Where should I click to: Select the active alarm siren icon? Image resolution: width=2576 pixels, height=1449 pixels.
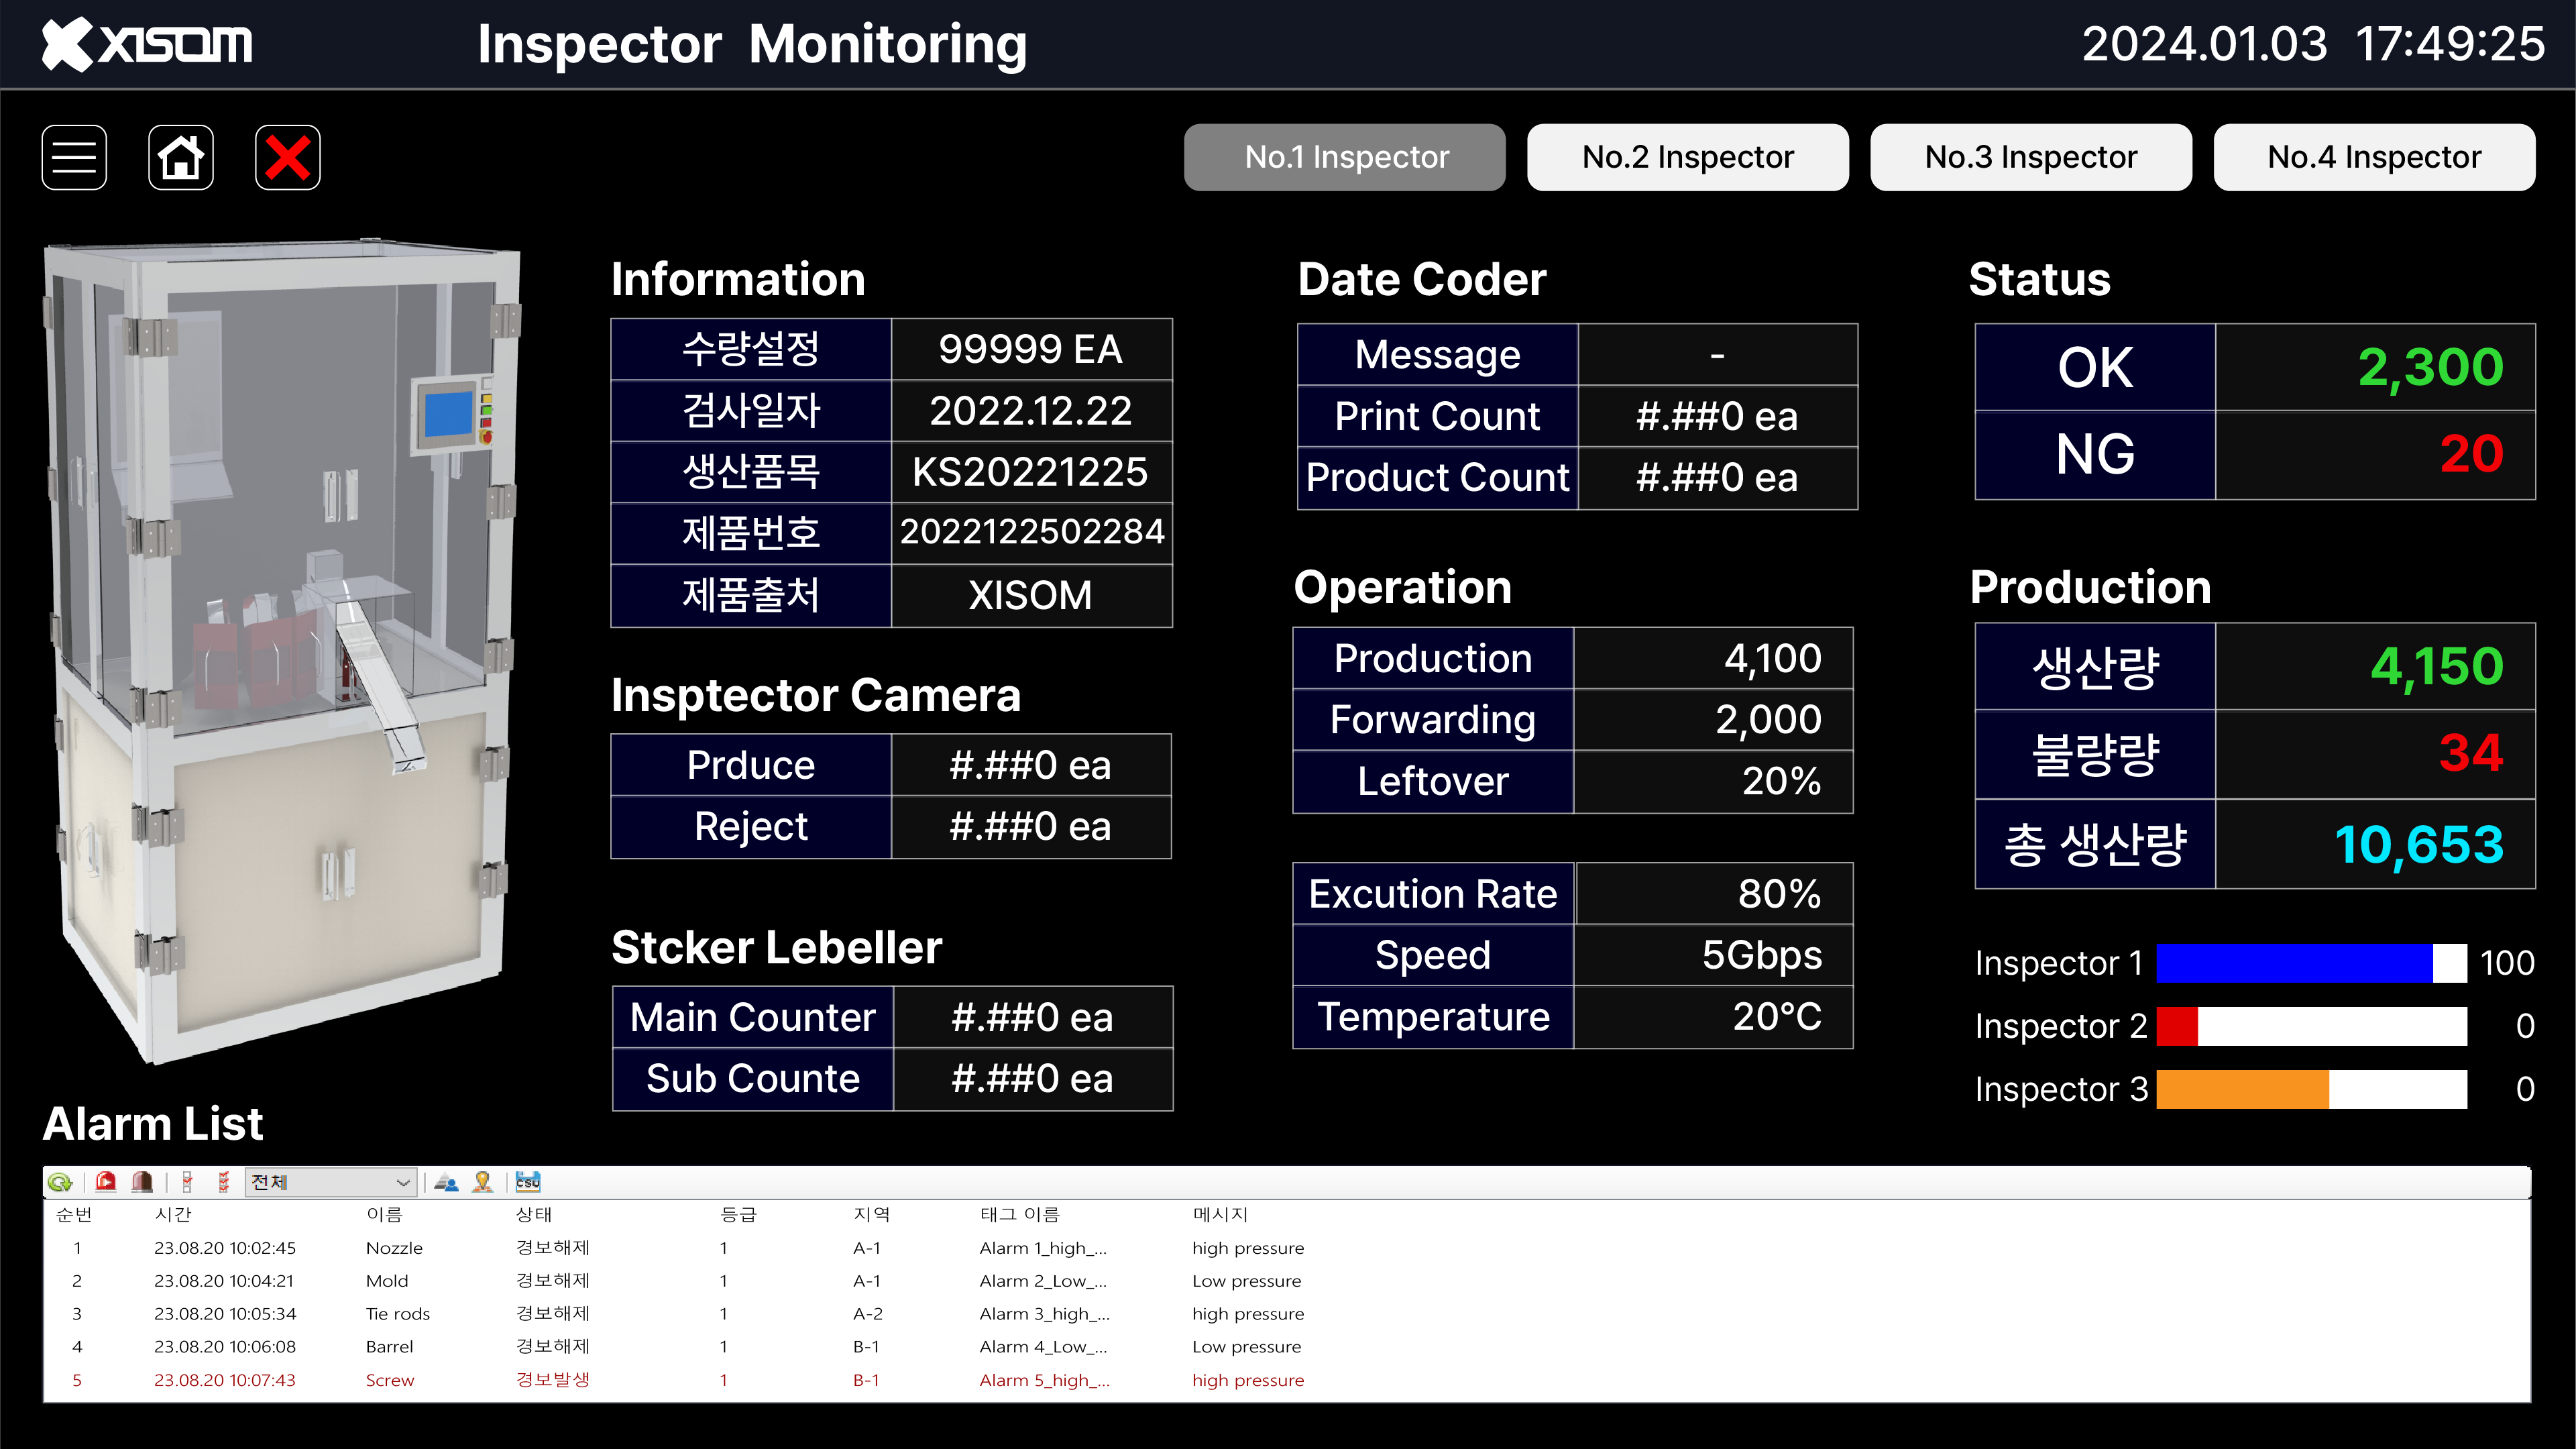105,1182
